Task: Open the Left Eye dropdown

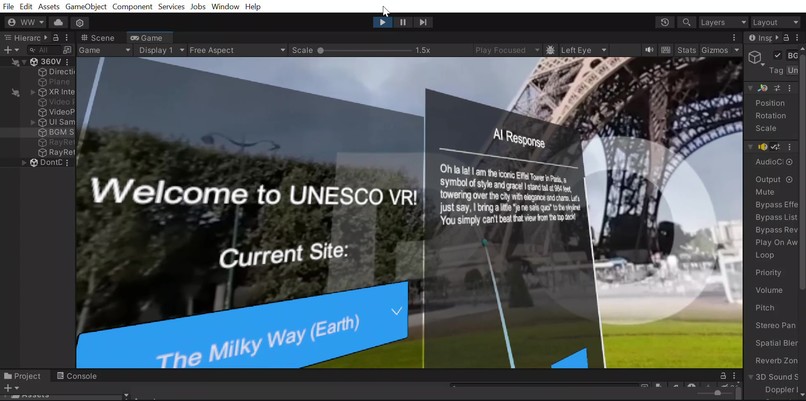Action: click(583, 50)
